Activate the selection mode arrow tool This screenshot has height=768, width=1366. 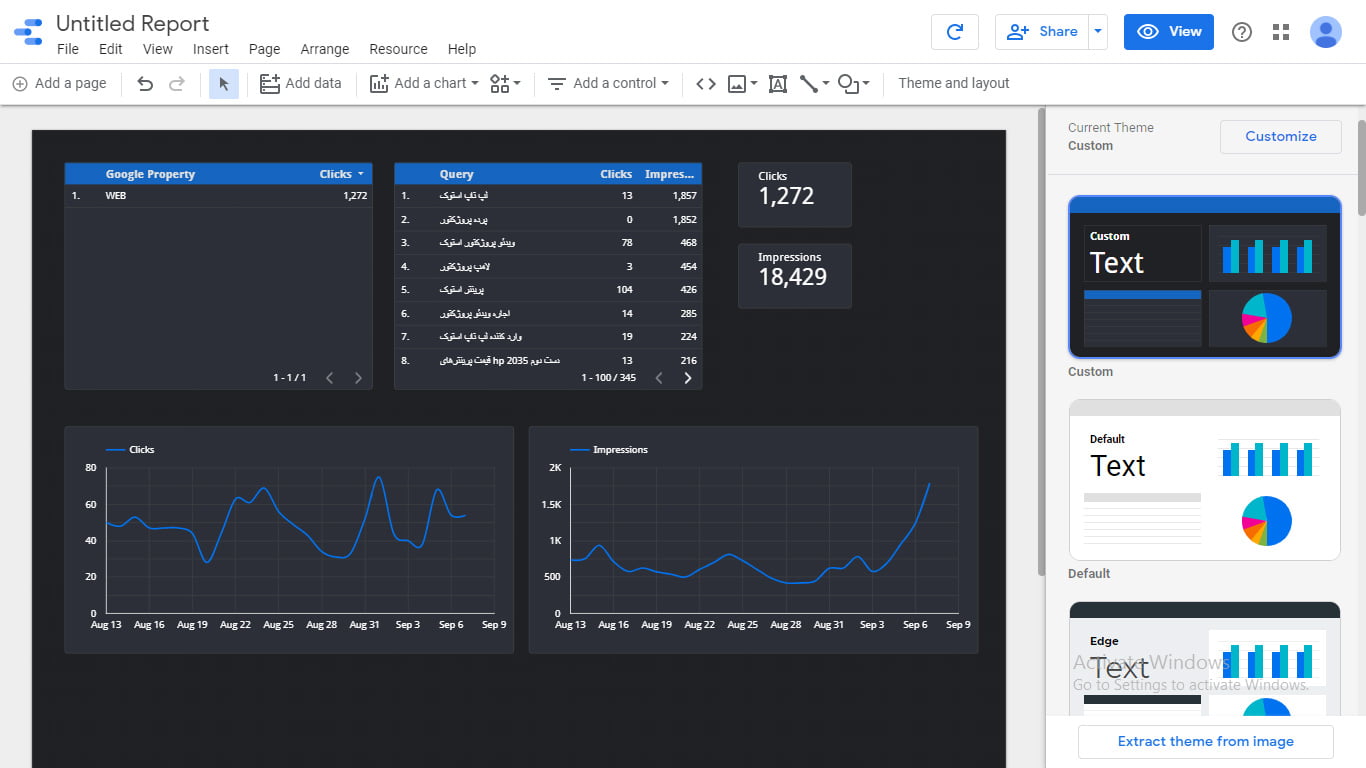(224, 84)
